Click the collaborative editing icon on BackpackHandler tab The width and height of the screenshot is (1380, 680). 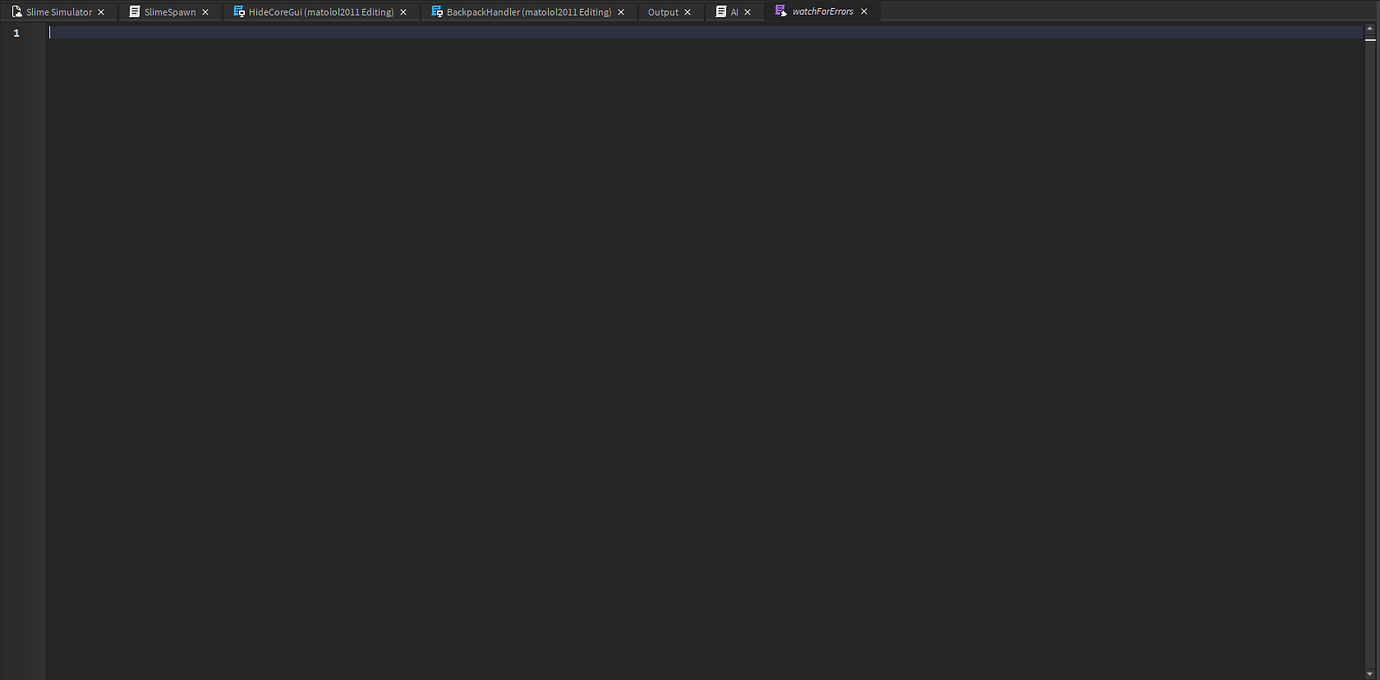[x=438, y=11]
